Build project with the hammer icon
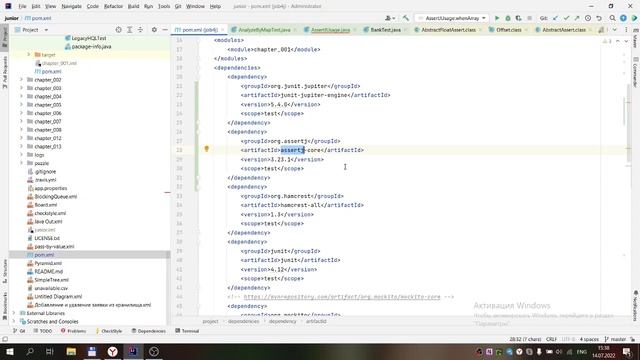 click(405, 18)
